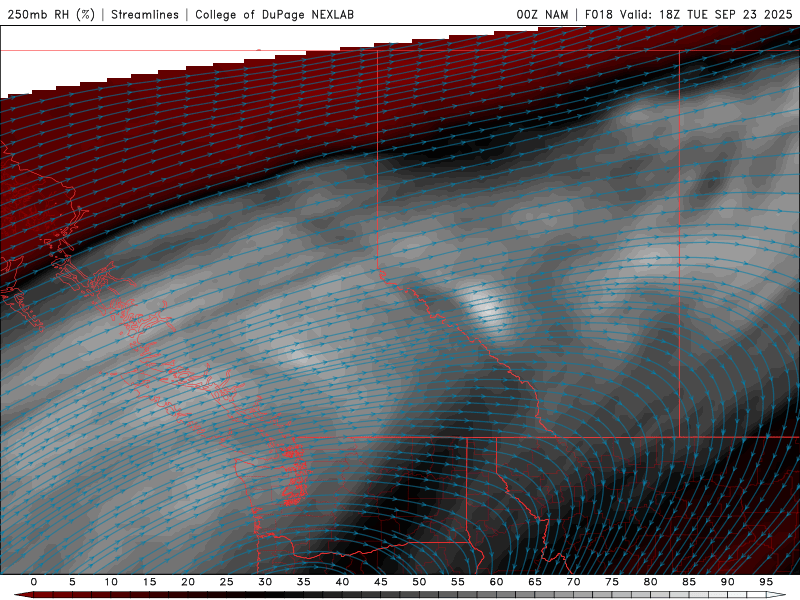Select the '45' colorbar value label
Screen dimensions: 800x600
point(381,582)
